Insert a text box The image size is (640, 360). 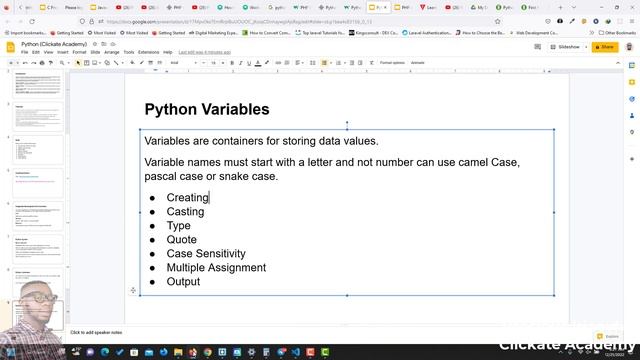click(87, 63)
